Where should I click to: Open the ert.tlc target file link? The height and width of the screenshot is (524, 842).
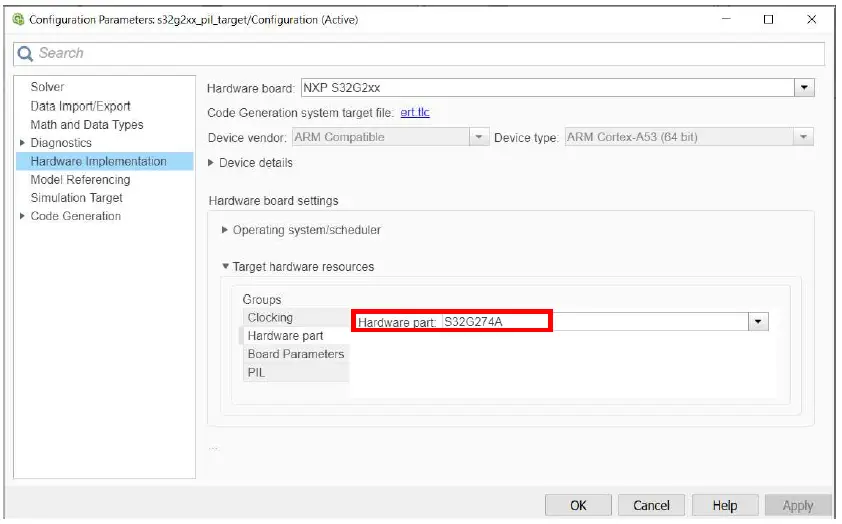pos(415,112)
